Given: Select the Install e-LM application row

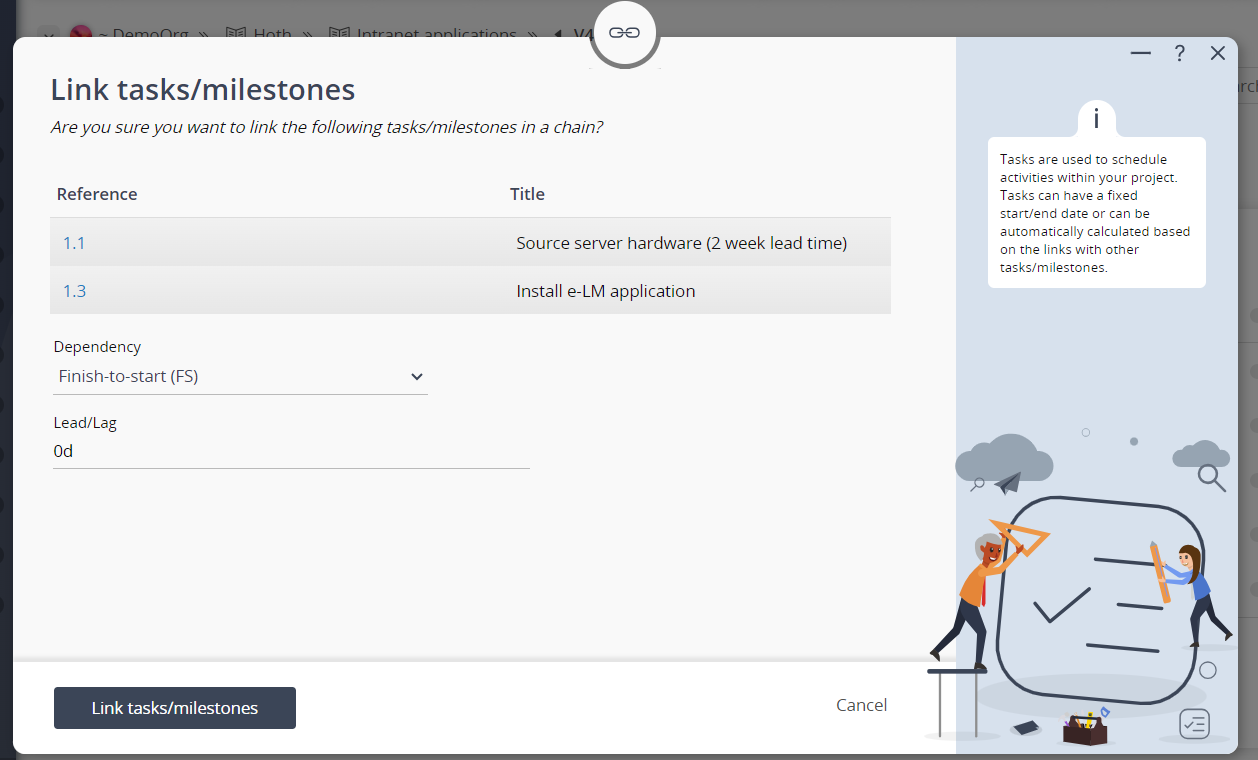Looking at the screenshot, I should 470,291.
